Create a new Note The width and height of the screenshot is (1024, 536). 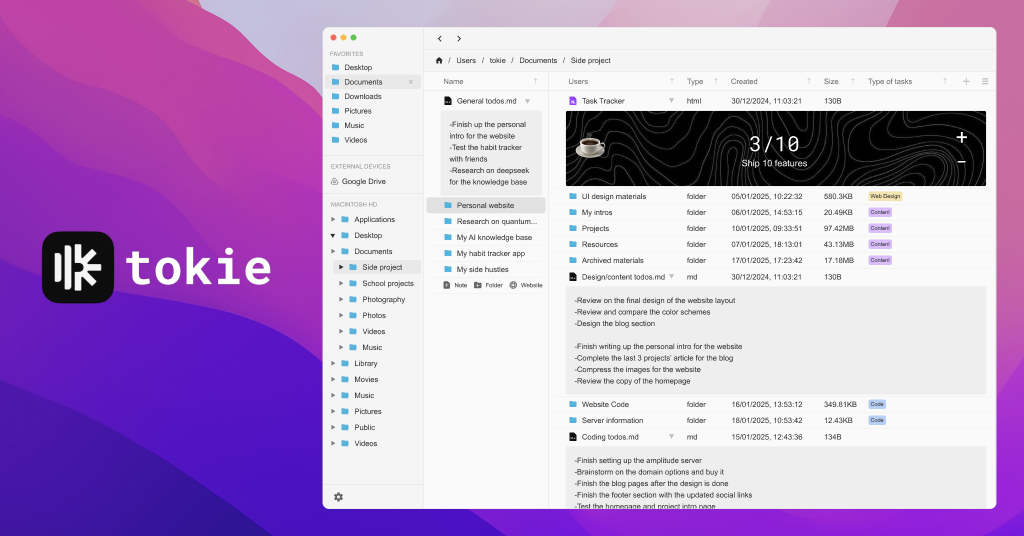tap(455, 285)
